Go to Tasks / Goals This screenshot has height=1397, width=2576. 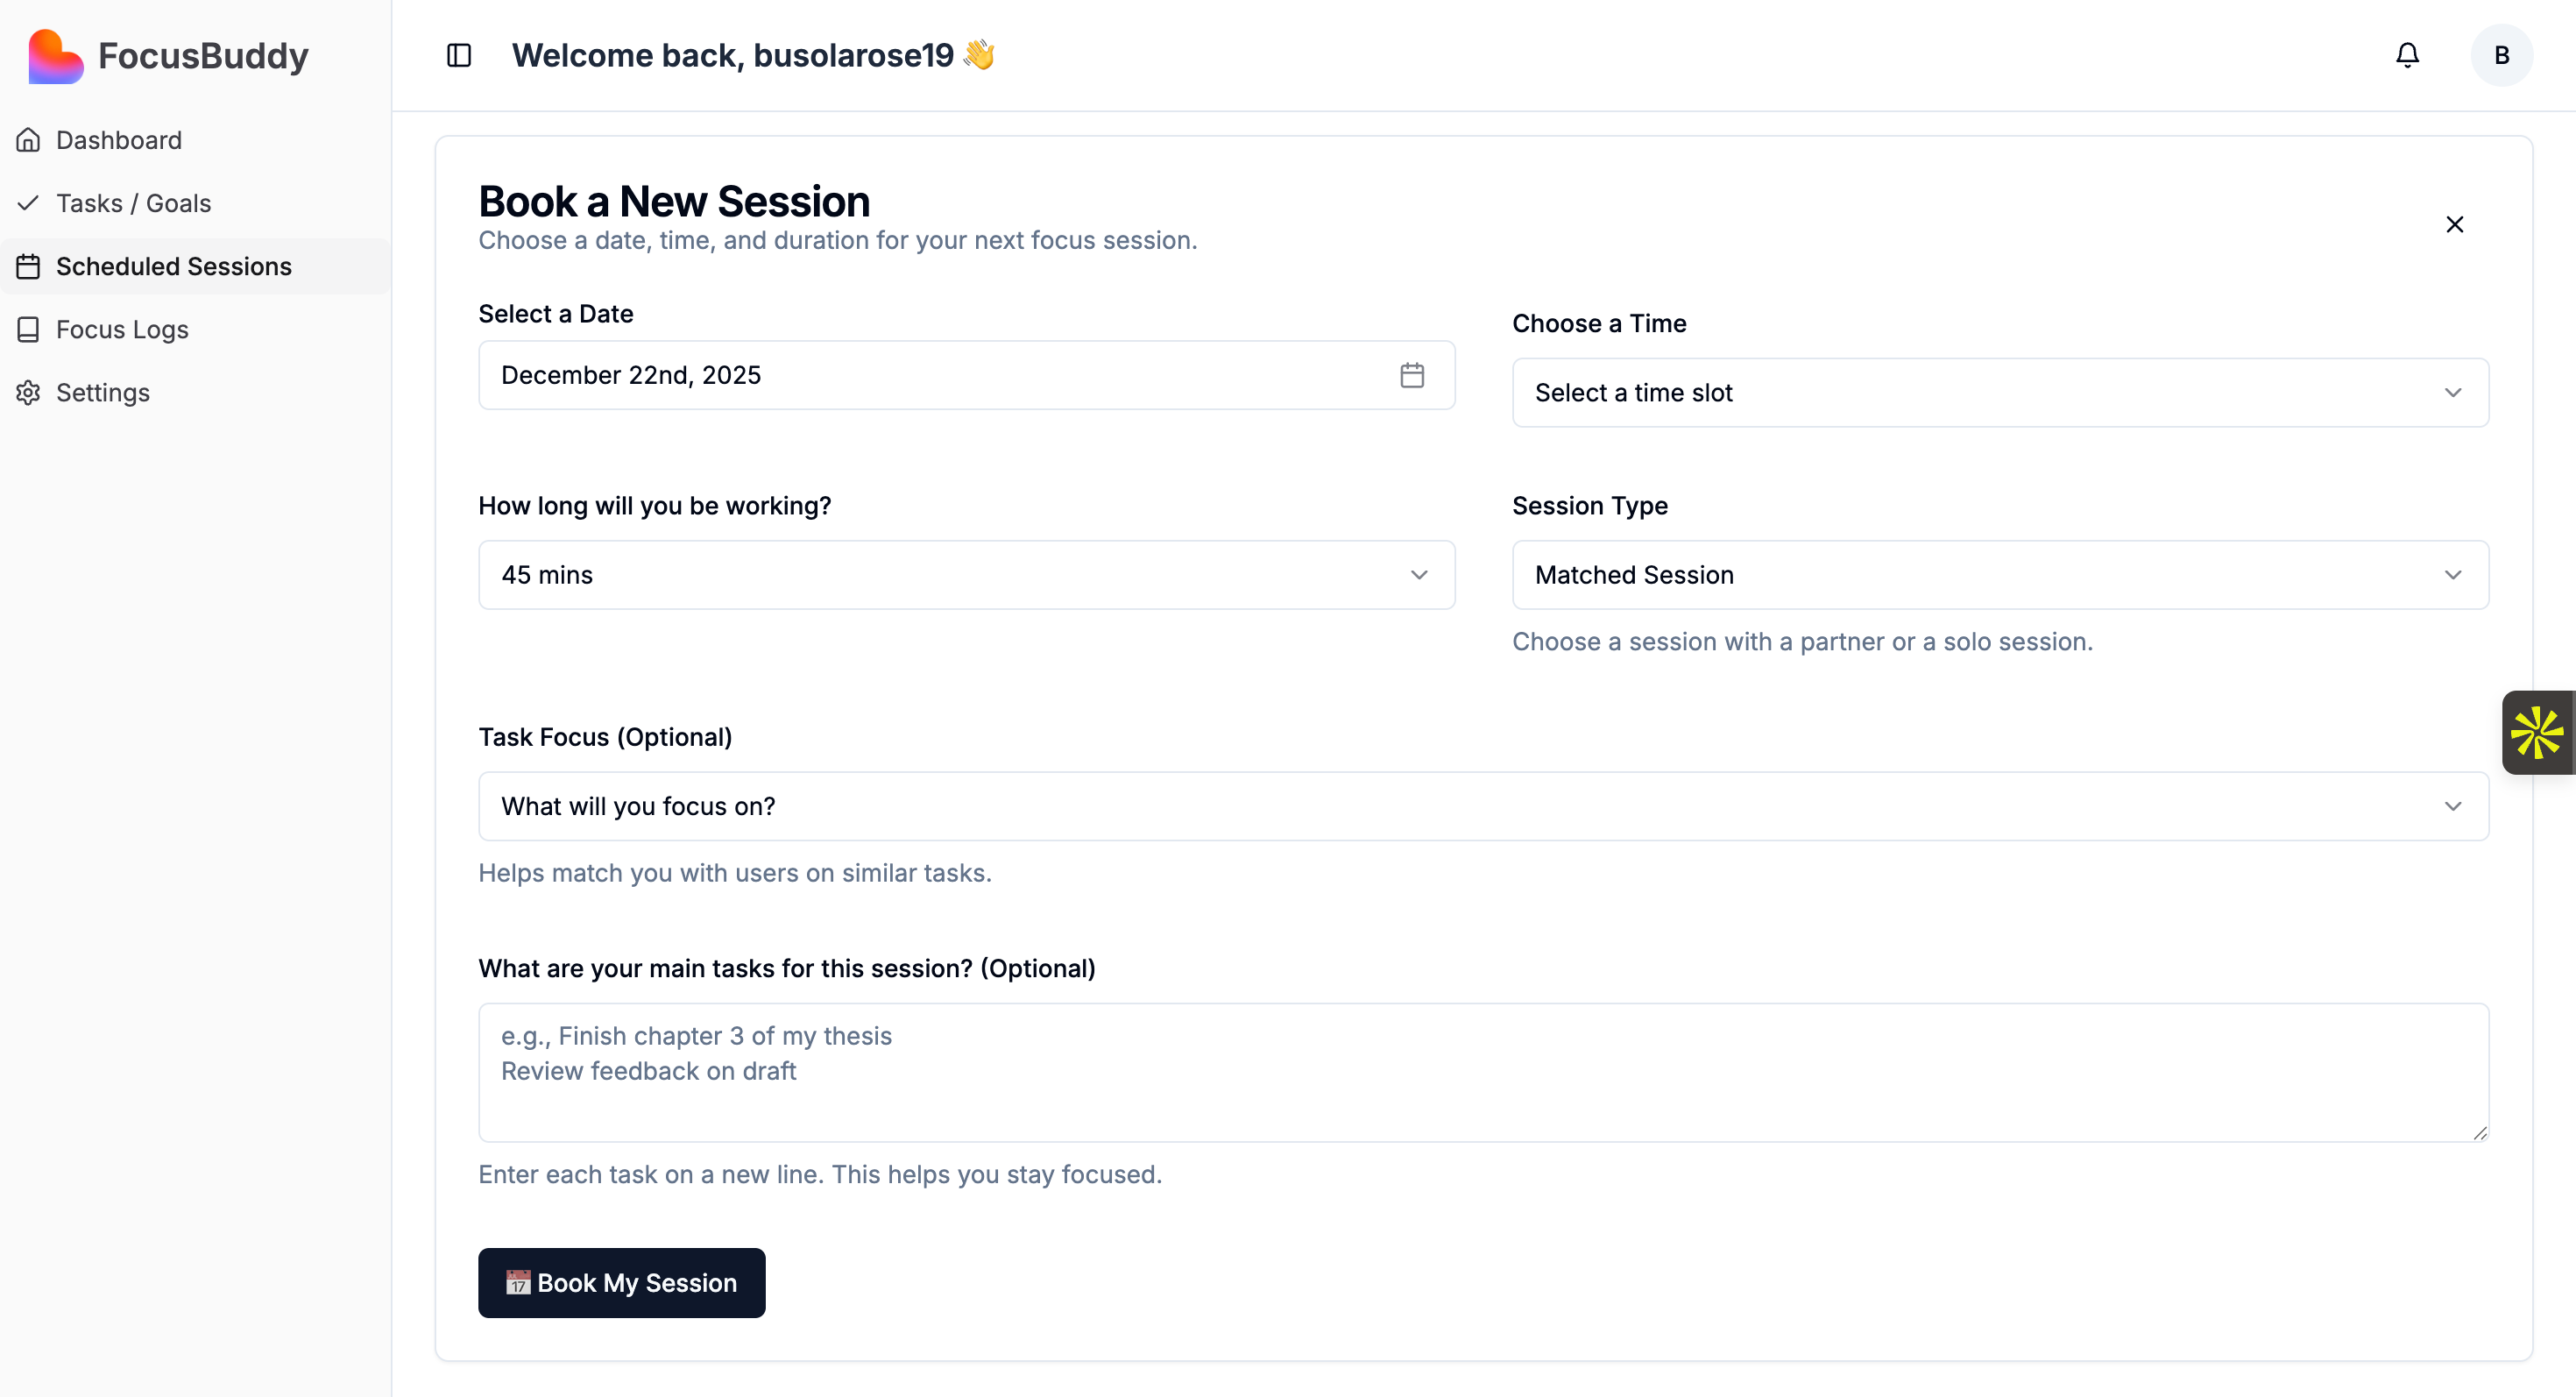click(133, 203)
